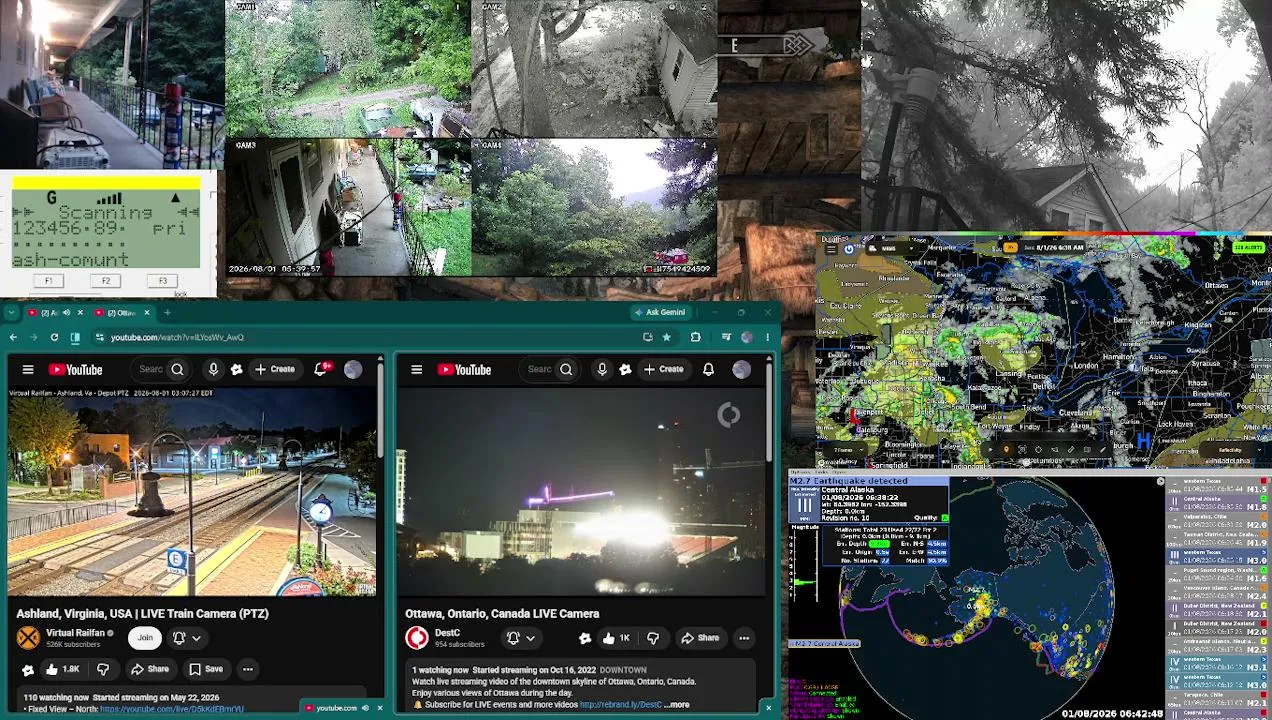Start voice search in the Ottawa pane
Viewport: 1272px width, 720px height.
(x=602, y=370)
